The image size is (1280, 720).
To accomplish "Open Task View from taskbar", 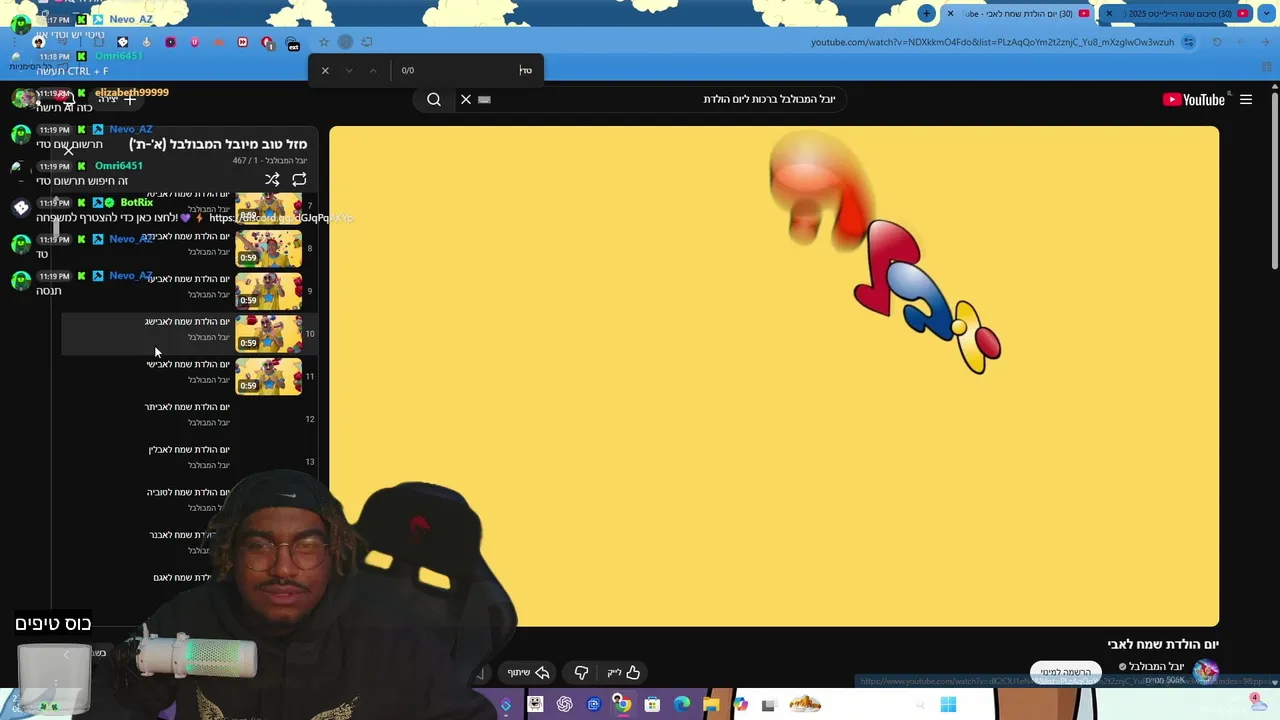I will pos(769,705).
